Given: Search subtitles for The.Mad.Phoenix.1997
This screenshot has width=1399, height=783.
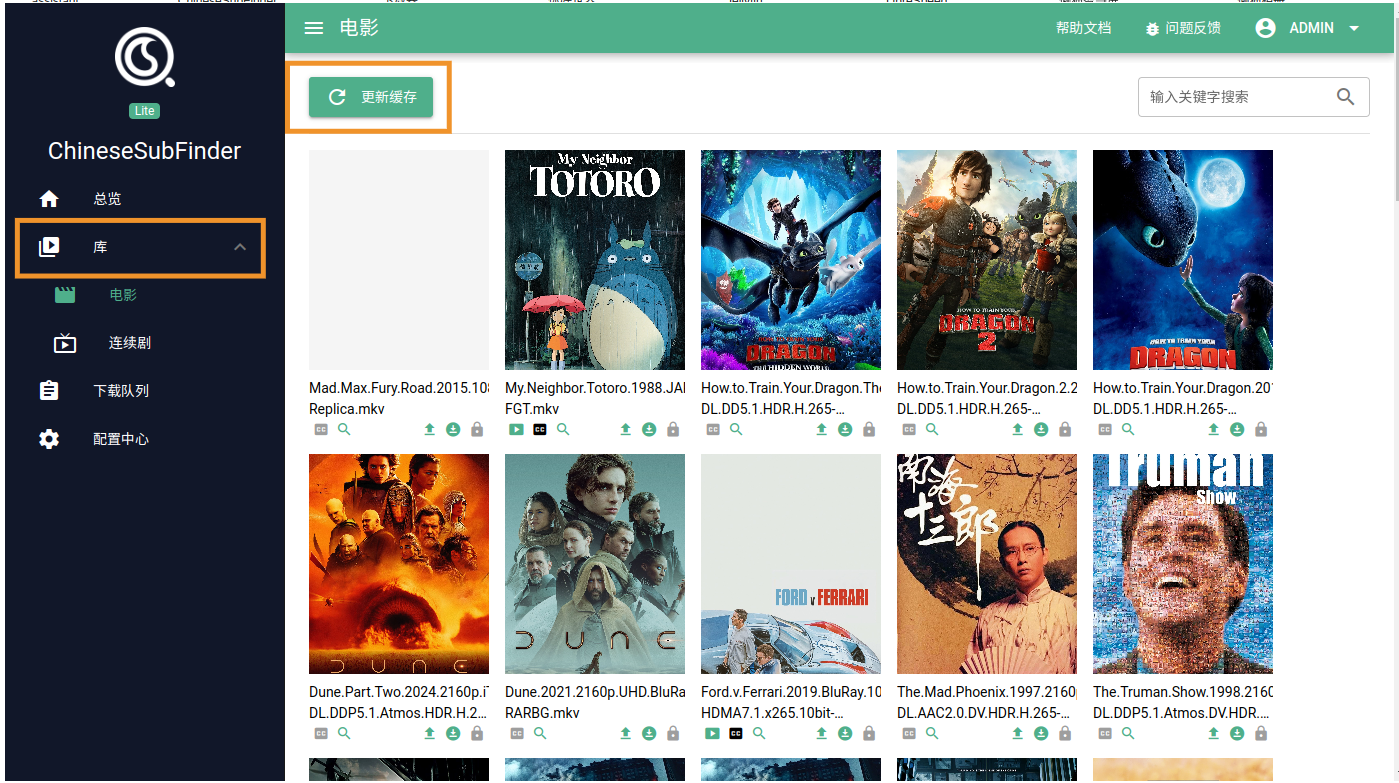Looking at the screenshot, I should [932, 733].
